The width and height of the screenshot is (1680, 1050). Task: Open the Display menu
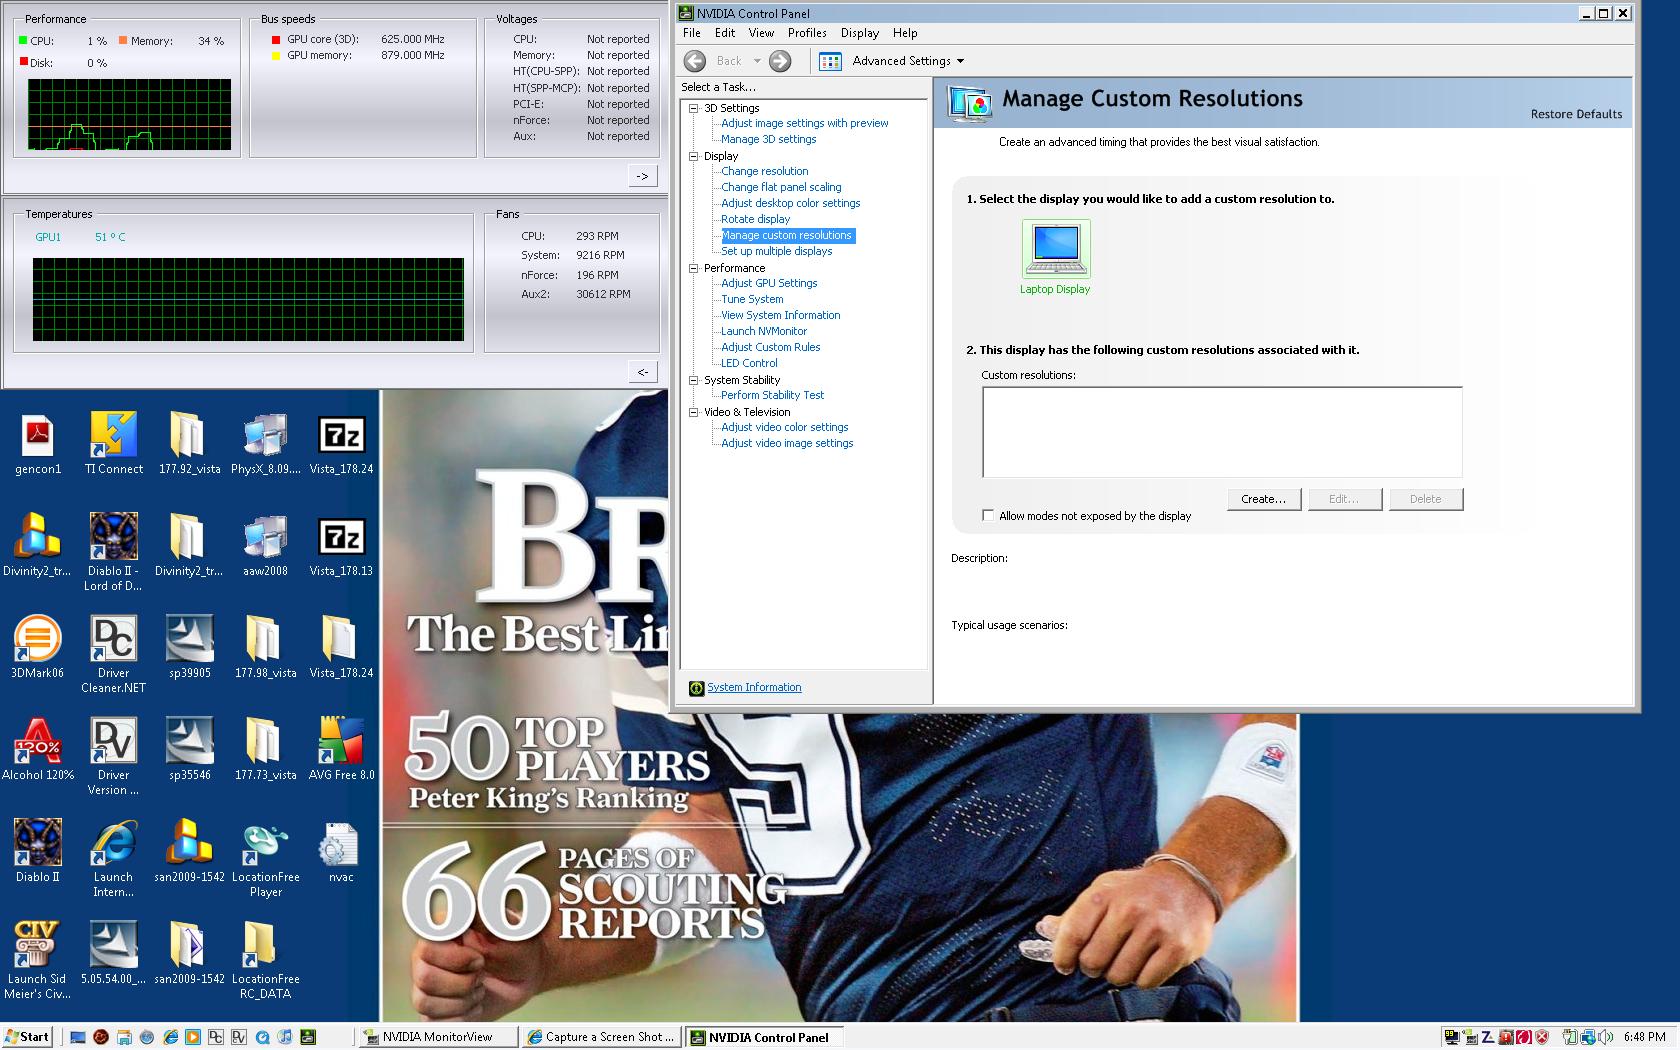[860, 33]
